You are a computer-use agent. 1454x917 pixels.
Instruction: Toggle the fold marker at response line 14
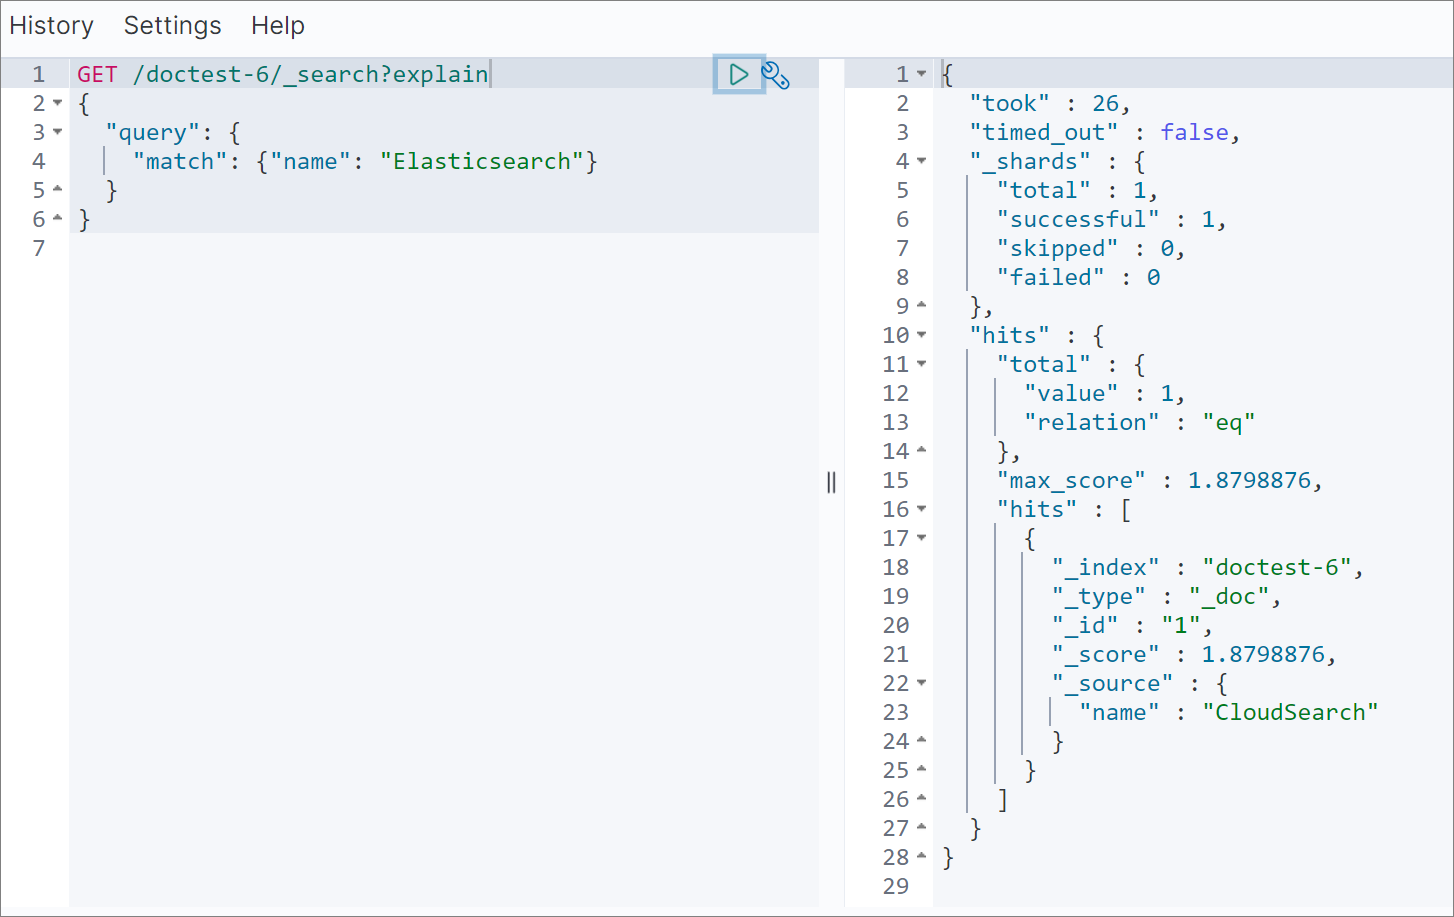[x=922, y=450]
